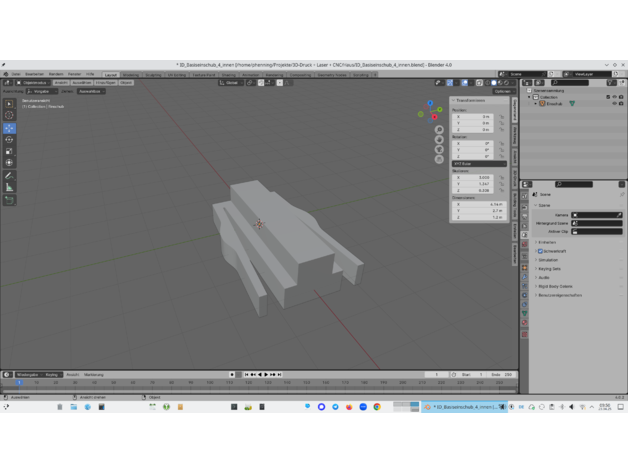Pick the Annotate pencil tool
The height and width of the screenshot is (472, 628).
point(10,176)
